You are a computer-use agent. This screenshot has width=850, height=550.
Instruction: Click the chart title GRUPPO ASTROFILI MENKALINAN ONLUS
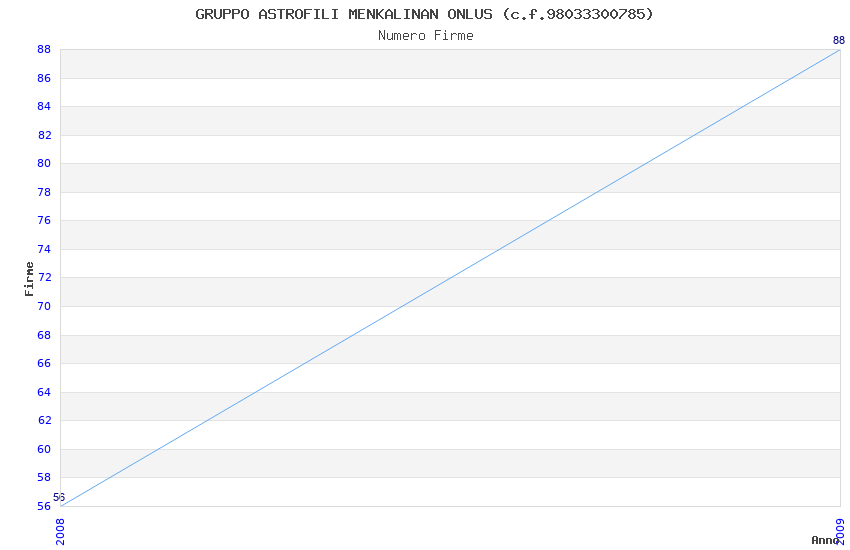(x=424, y=14)
